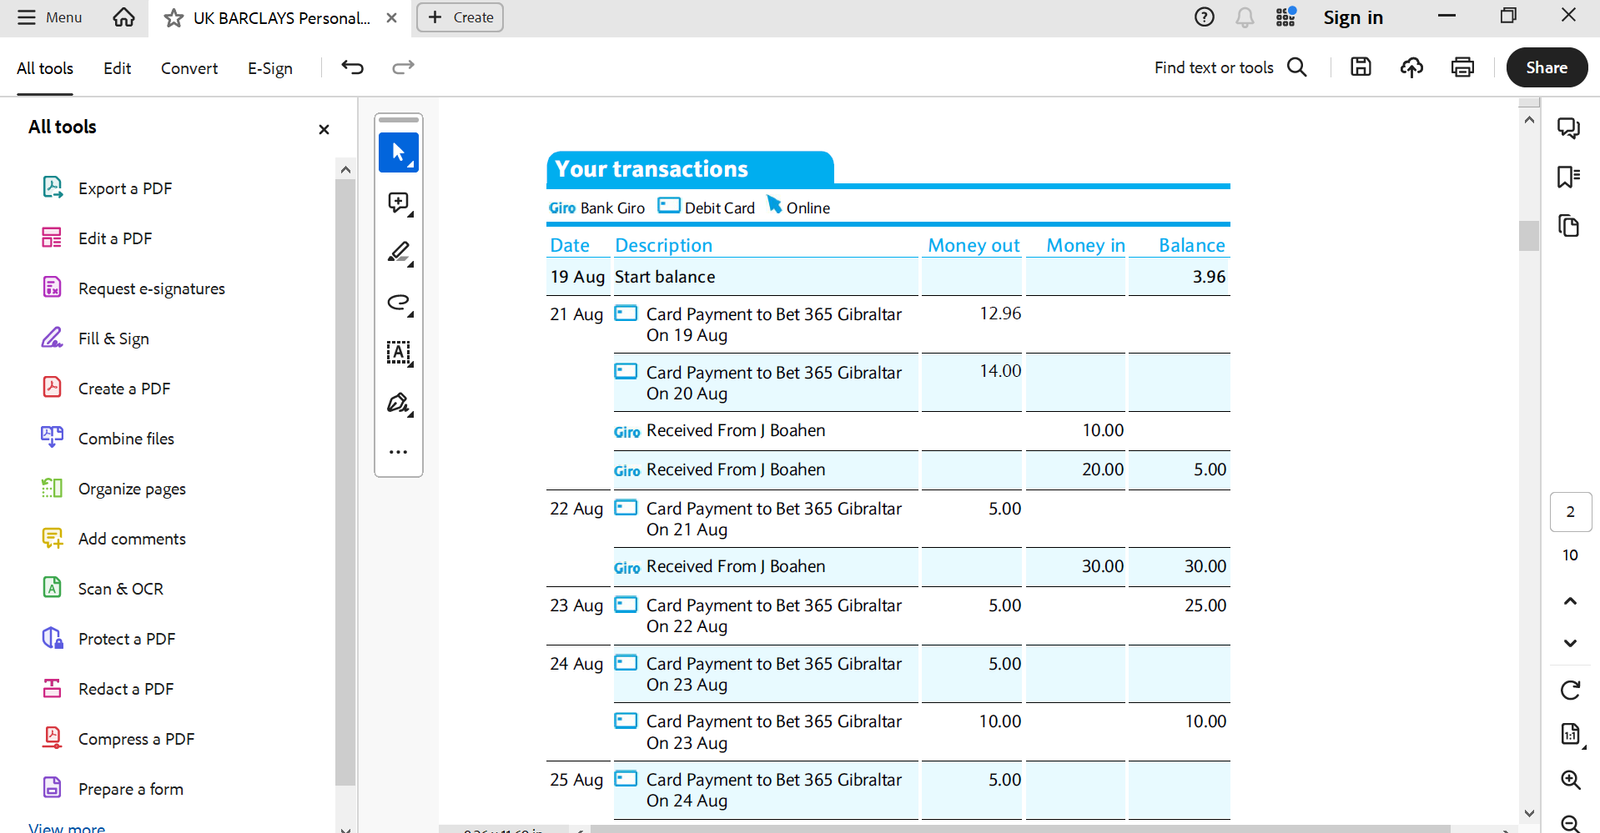Choose the freehand draw loop tool
Screen dimensions: 1600x833
(398, 303)
